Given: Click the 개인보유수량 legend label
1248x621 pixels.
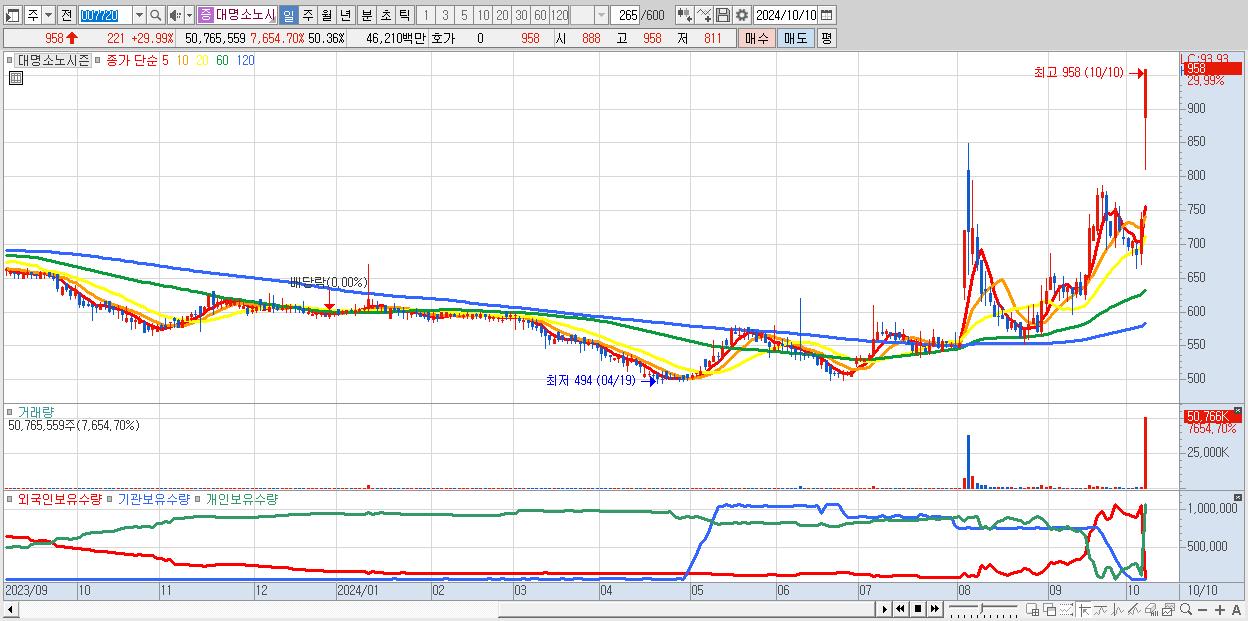Looking at the screenshot, I should click(x=242, y=498).
